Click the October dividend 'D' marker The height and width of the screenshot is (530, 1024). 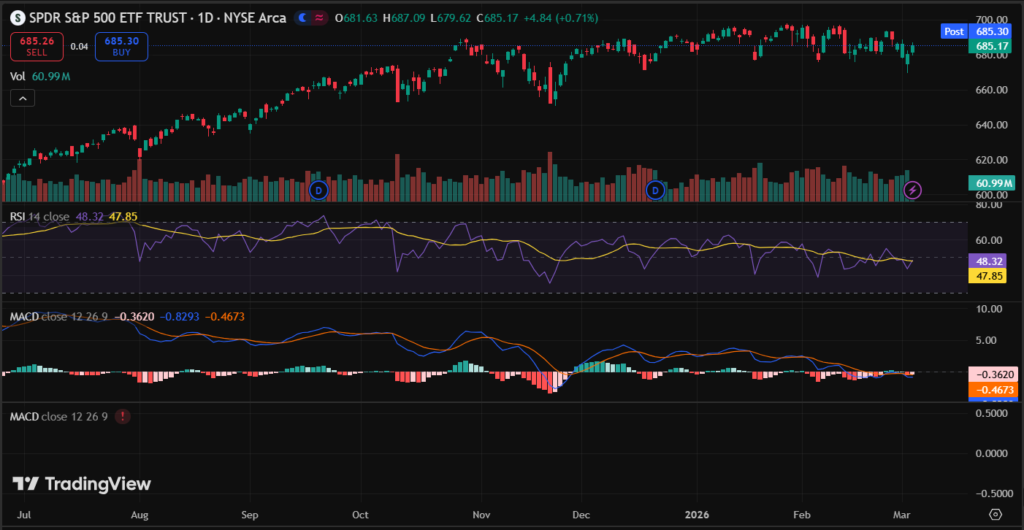click(x=318, y=189)
